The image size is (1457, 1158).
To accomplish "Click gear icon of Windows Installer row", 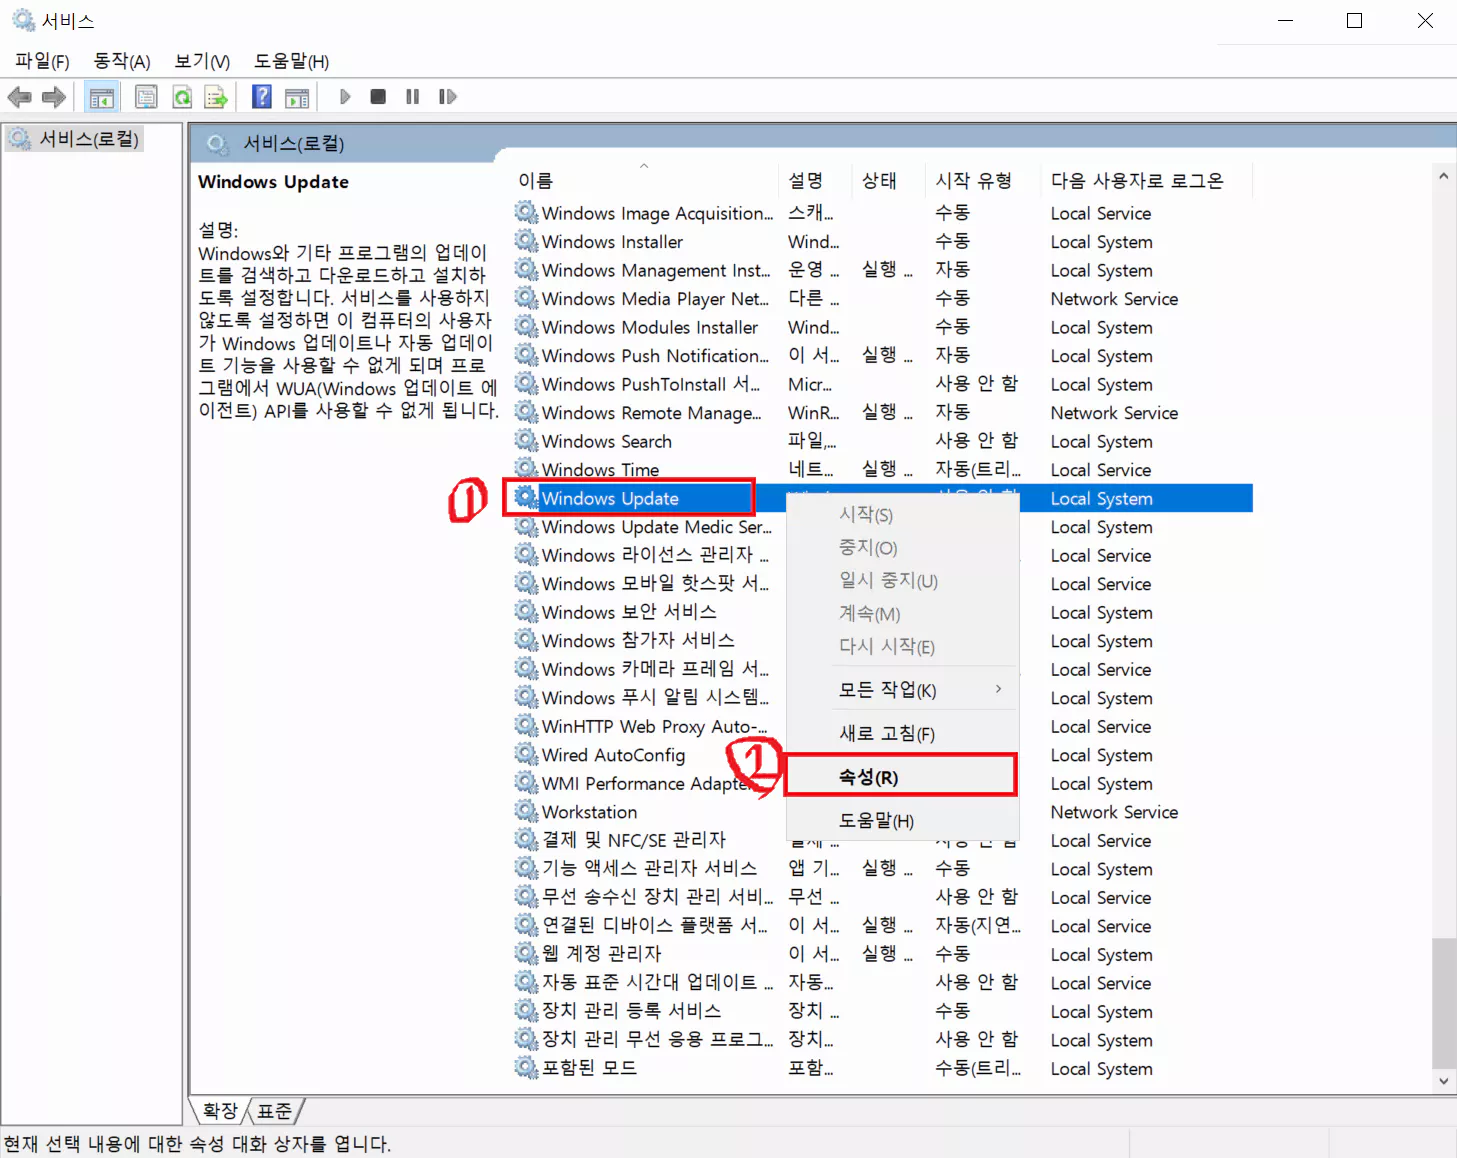I will point(526,241).
